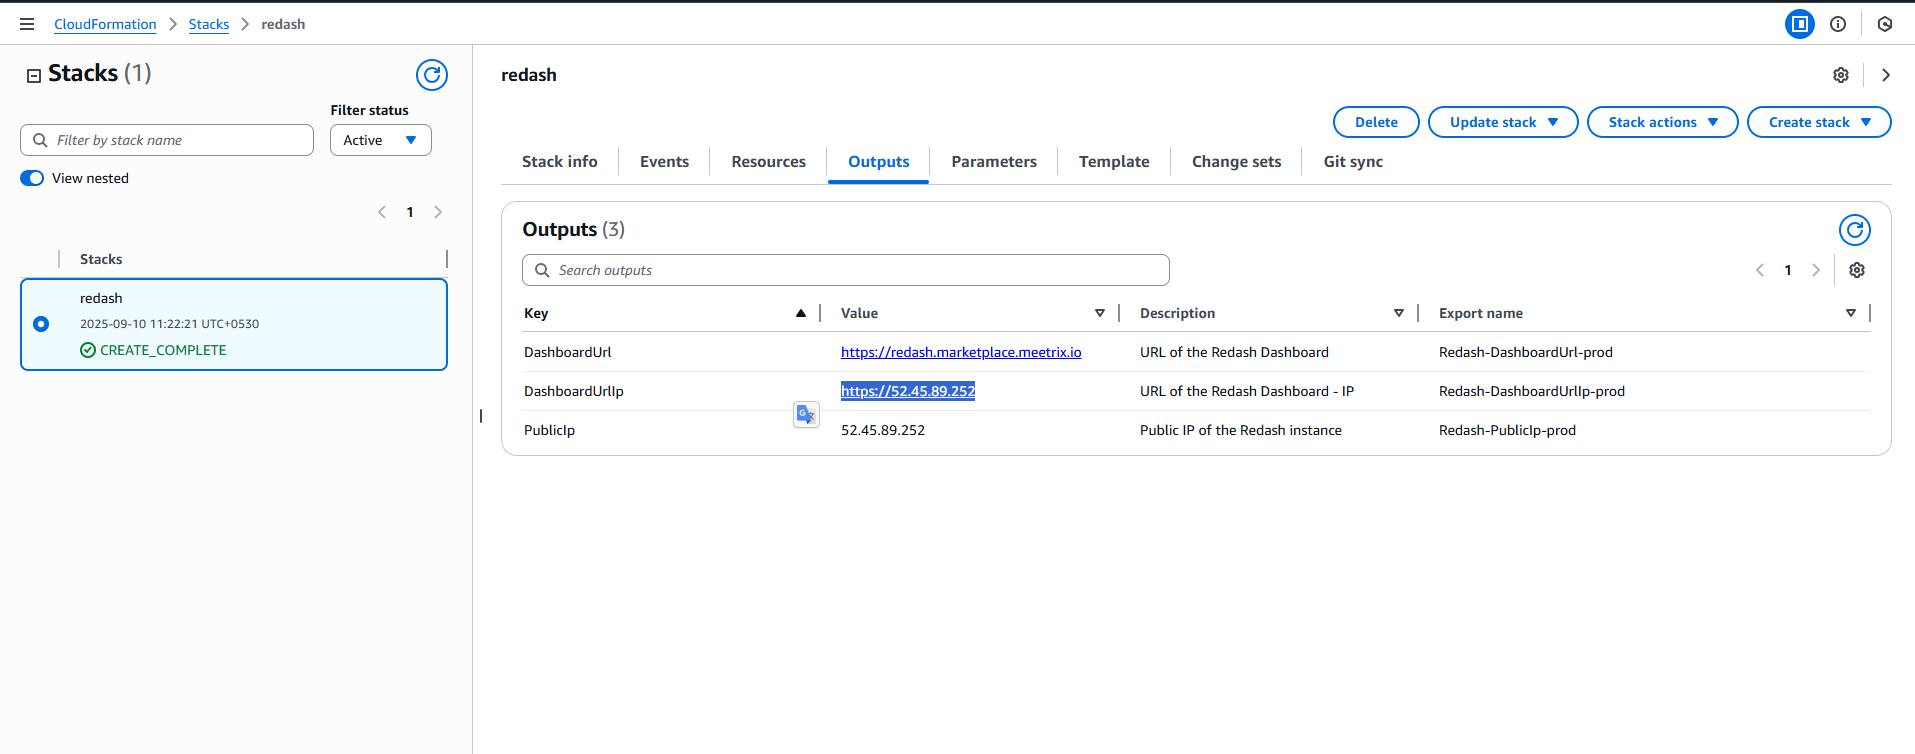Open the https://52.45.89.252 link
The width and height of the screenshot is (1915, 754).
click(x=908, y=391)
